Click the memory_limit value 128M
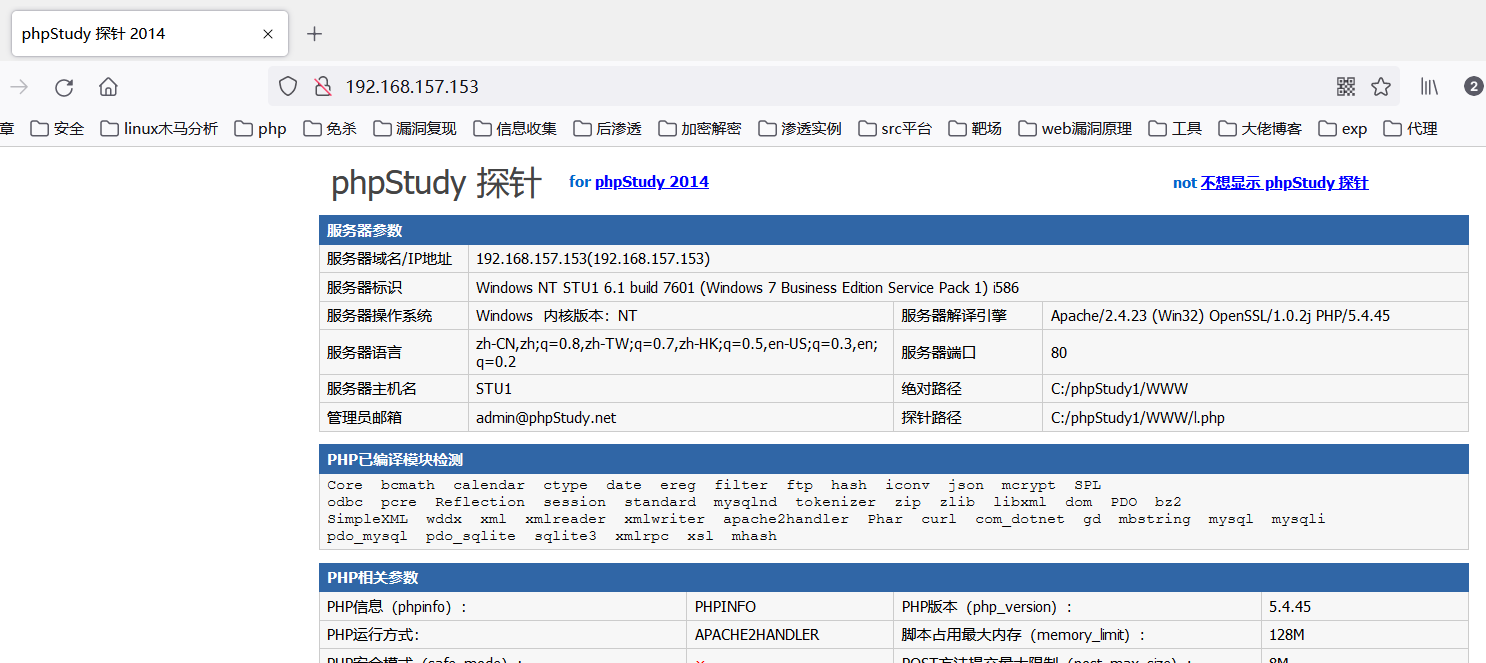 (1287, 635)
